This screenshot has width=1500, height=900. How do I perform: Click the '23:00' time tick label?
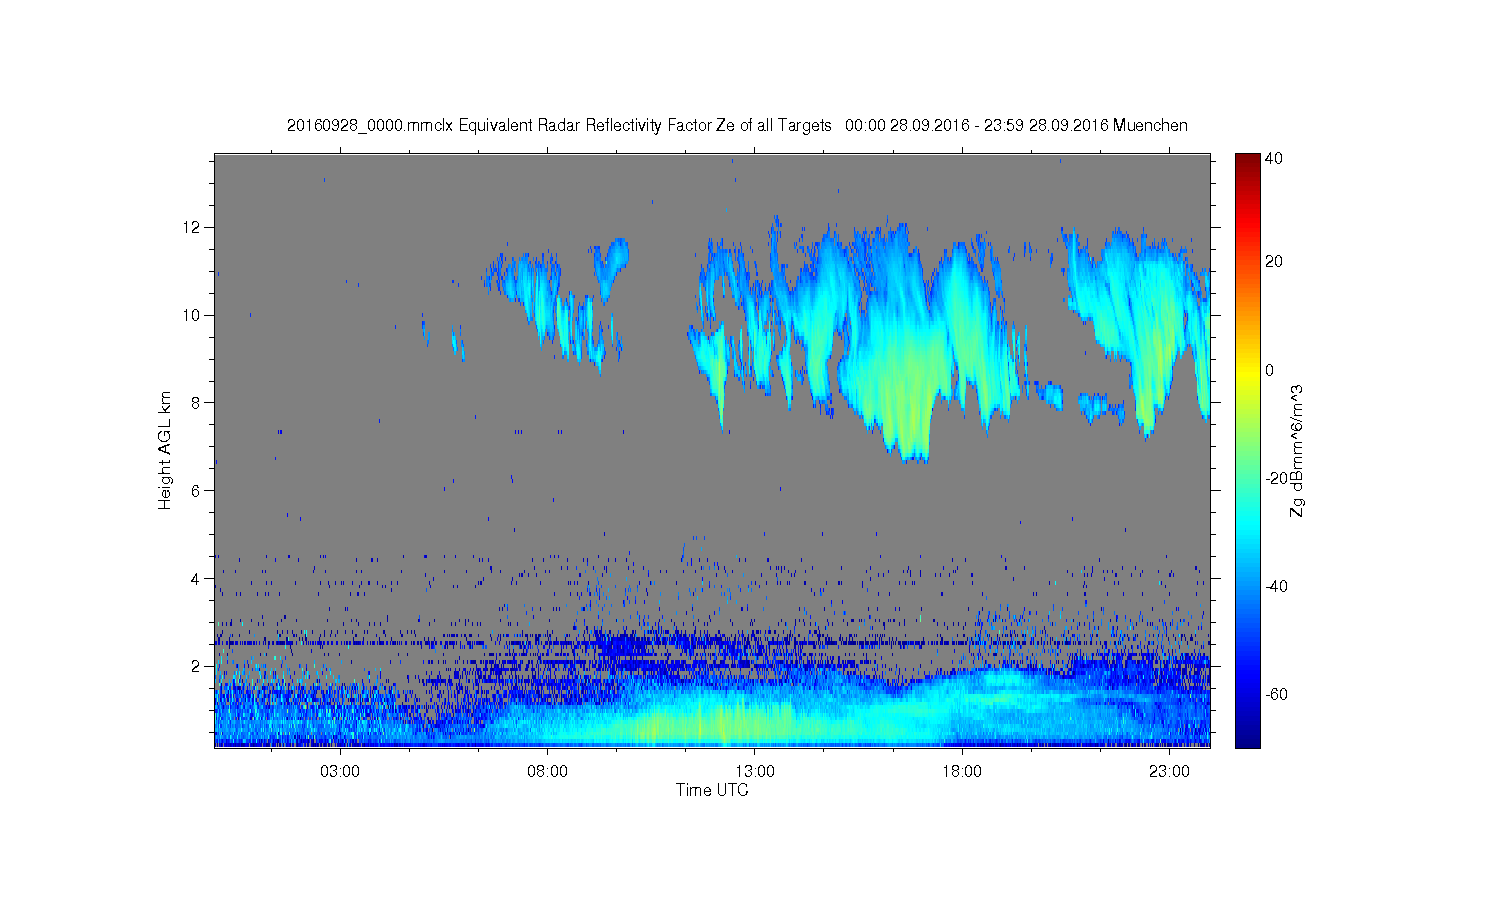coord(1169,772)
